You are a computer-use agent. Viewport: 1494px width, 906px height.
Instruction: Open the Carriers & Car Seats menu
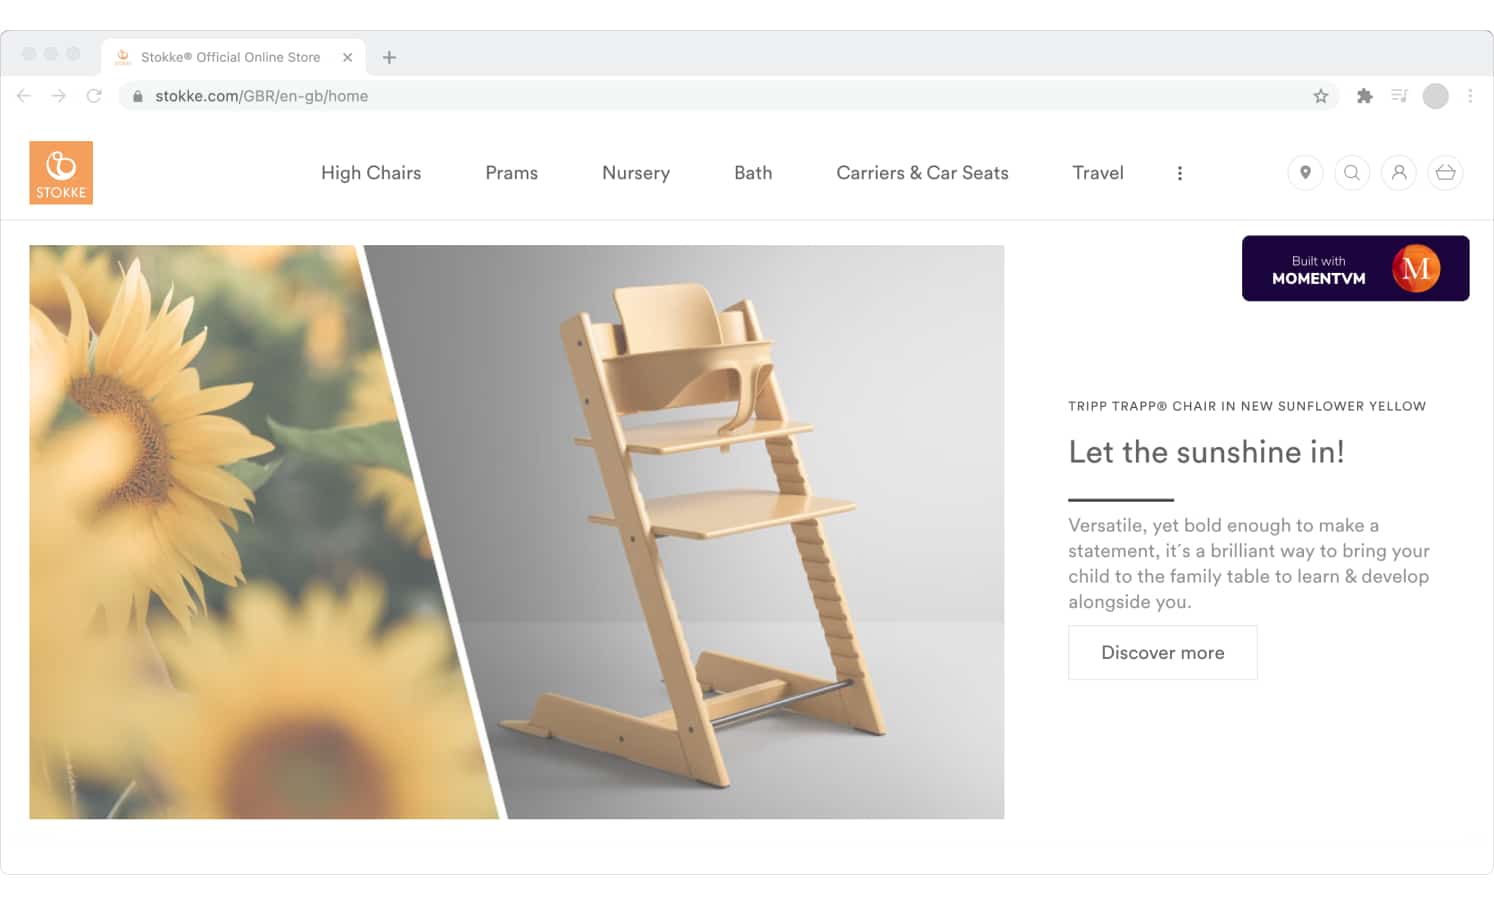click(x=922, y=173)
